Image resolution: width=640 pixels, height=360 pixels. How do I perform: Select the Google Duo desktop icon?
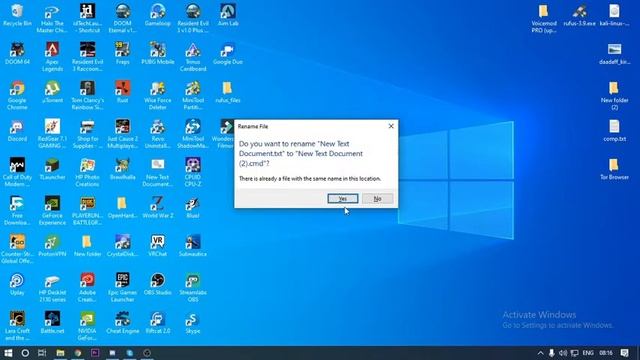(x=228, y=54)
